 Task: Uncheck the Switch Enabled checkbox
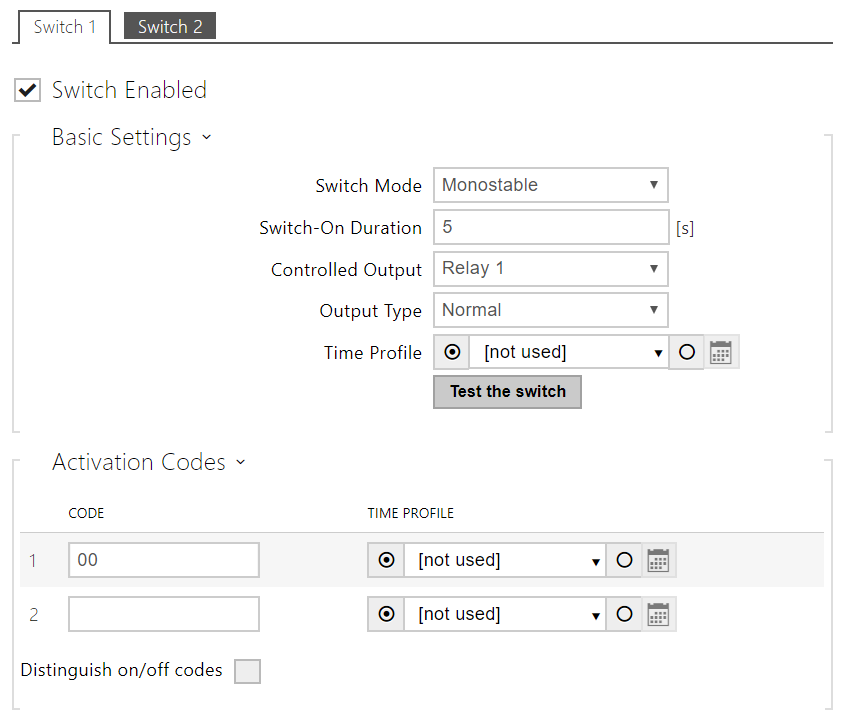[27, 90]
